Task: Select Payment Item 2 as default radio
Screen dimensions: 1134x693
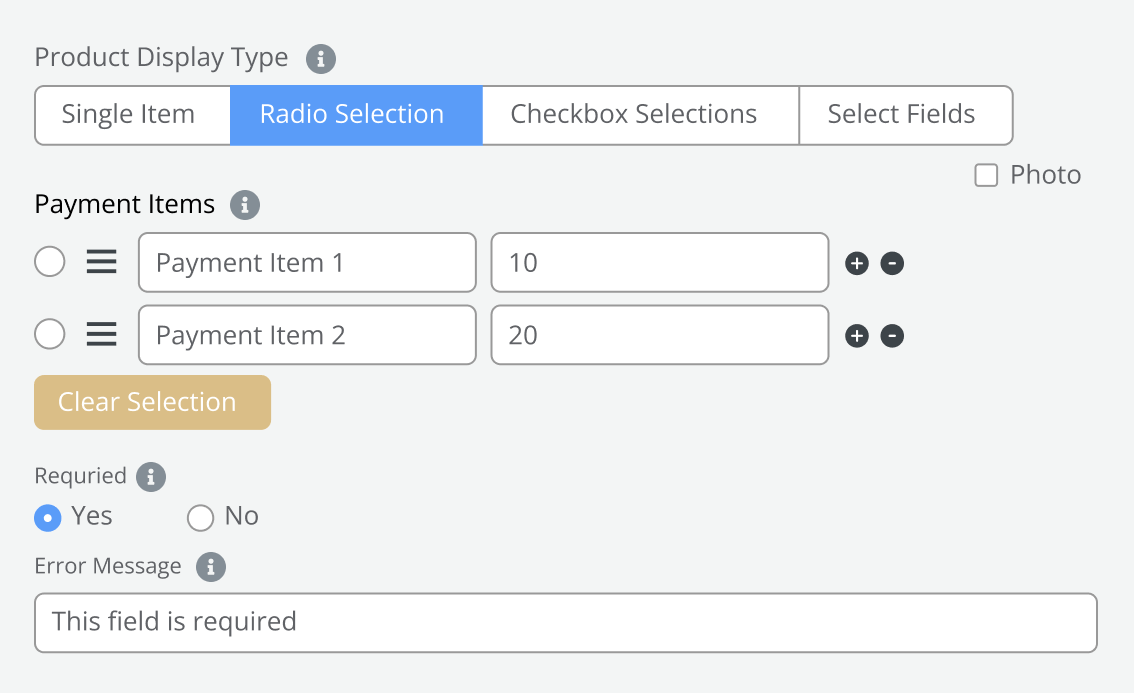Action: pyautogui.click(x=50, y=335)
